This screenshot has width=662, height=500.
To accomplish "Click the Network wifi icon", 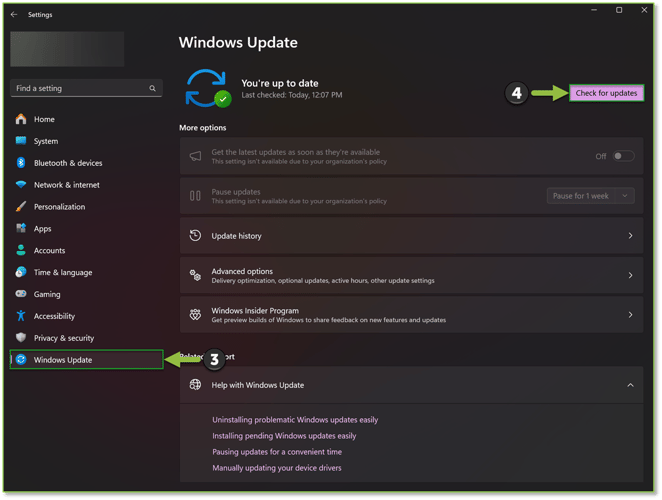I will click(x=21, y=185).
